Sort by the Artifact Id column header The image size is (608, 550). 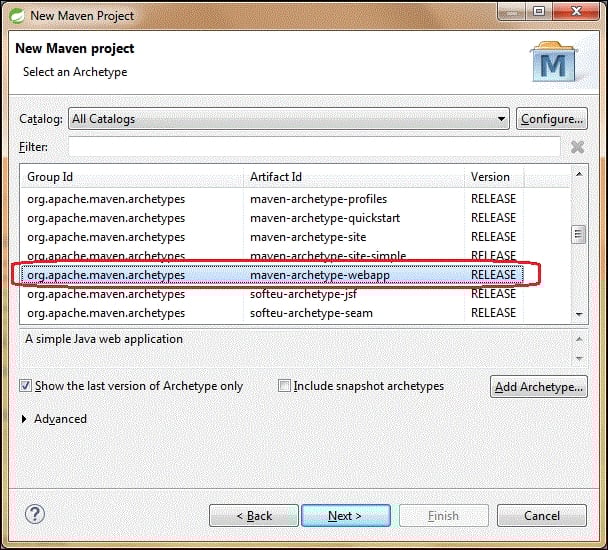click(355, 177)
